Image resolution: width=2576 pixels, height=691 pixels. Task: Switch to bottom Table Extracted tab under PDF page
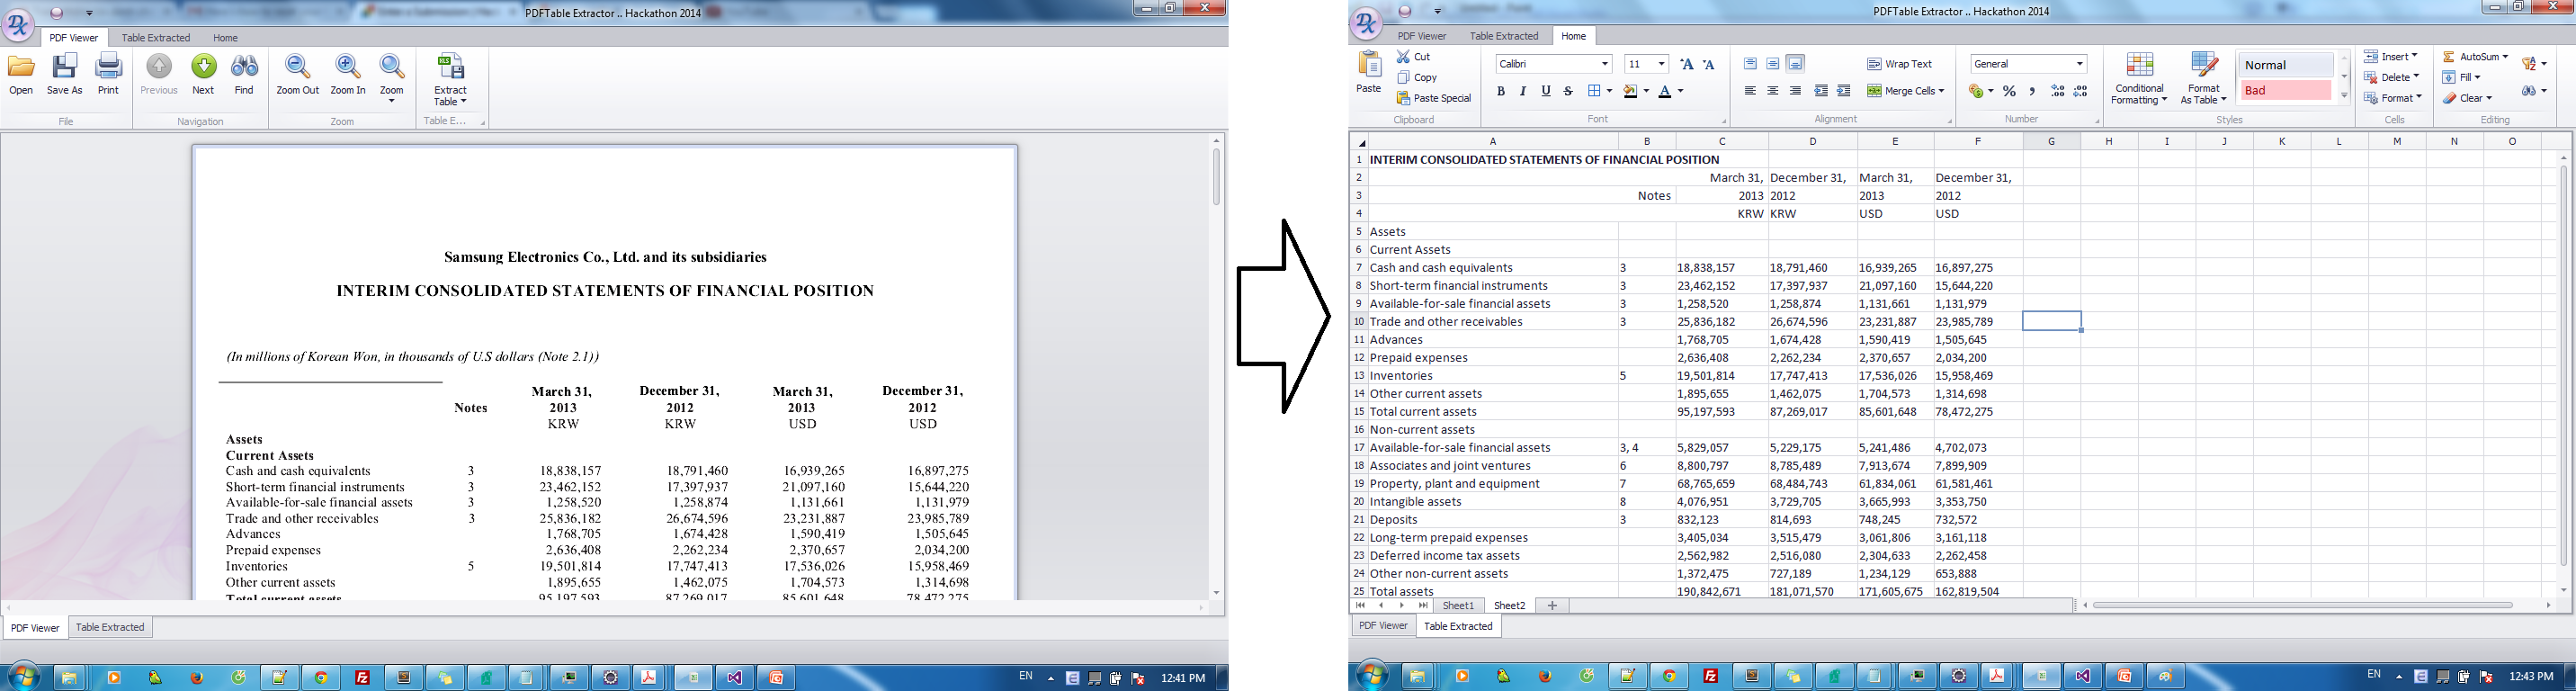coord(110,627)
